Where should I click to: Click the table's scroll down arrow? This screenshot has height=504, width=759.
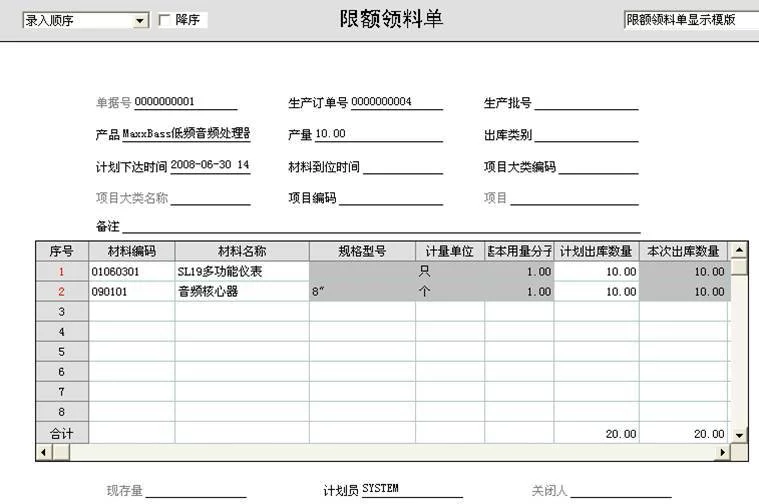coord(739,435)
